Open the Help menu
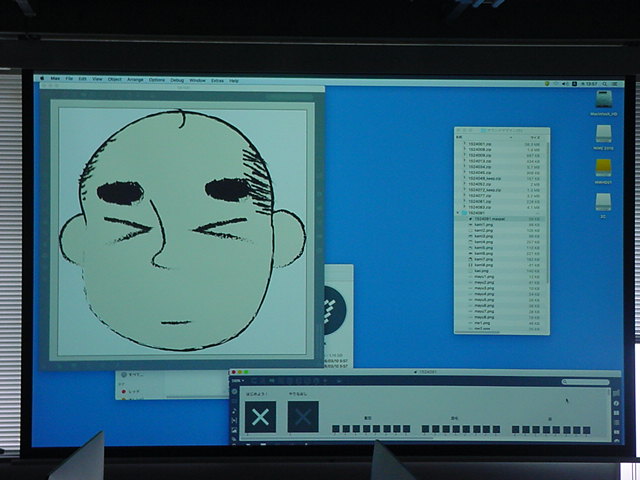Viewport: 640px width, 480px height. click(233, 81)
